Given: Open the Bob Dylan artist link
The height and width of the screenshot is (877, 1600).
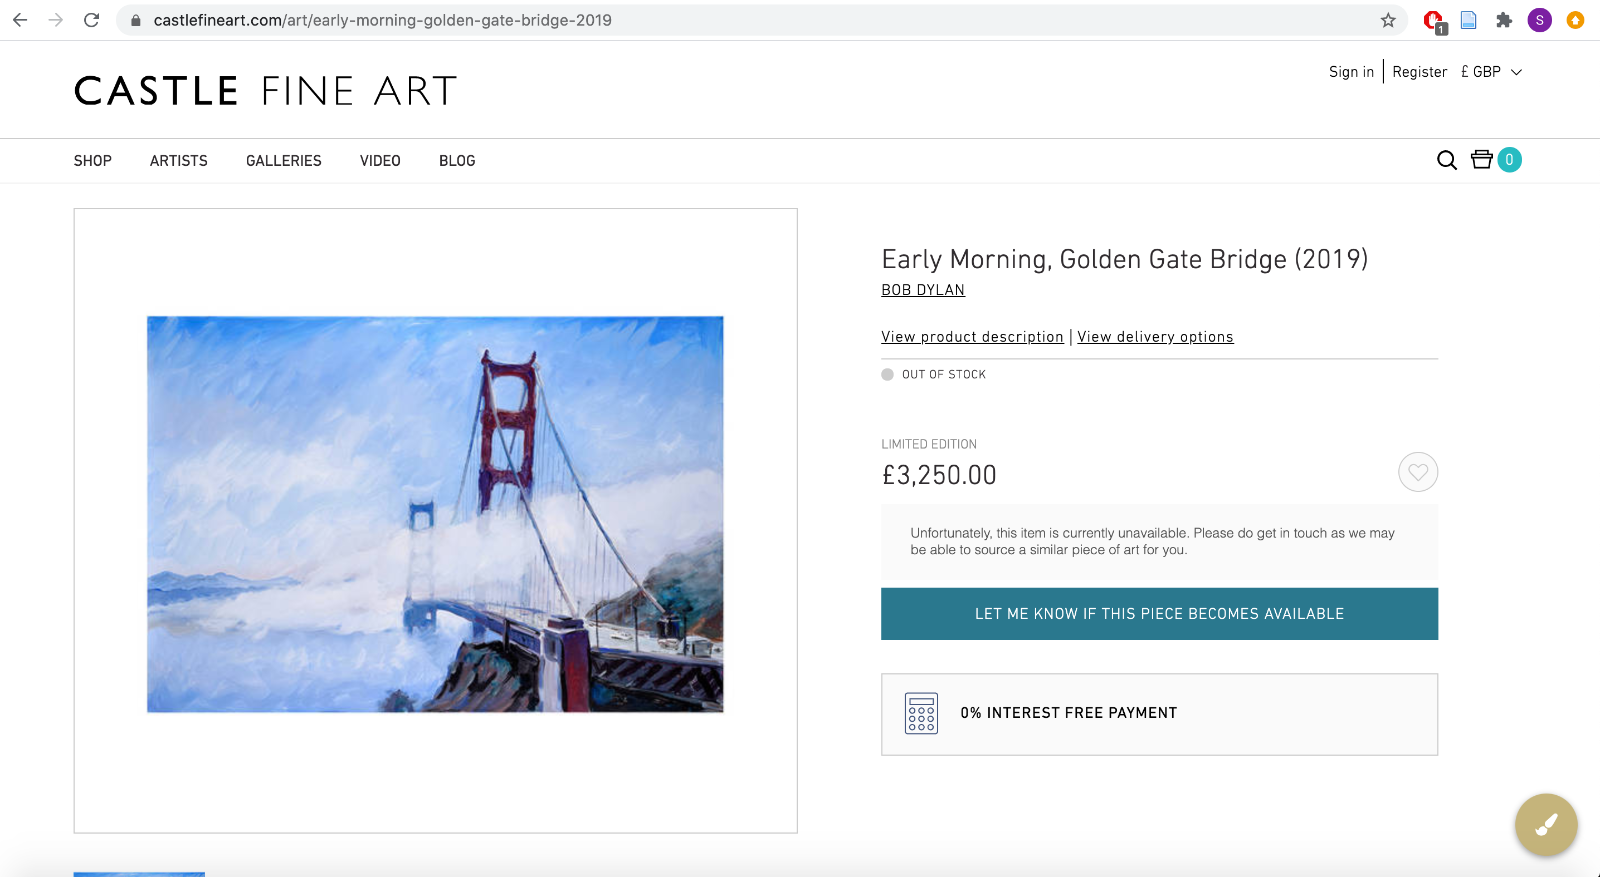Looking at the screenshot, I should point(923,290).
